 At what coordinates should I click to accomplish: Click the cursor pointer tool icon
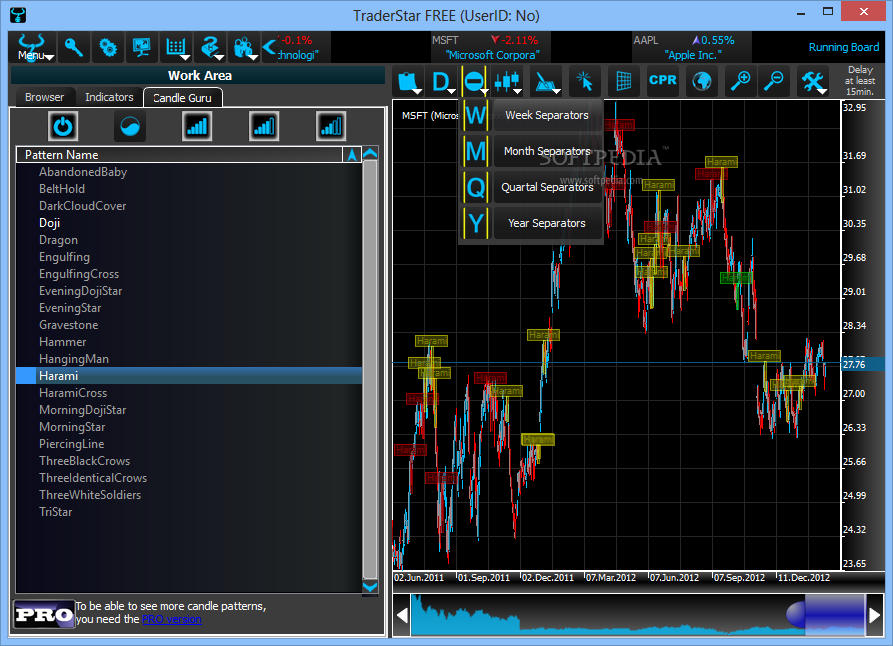click(x=584, y=81)
